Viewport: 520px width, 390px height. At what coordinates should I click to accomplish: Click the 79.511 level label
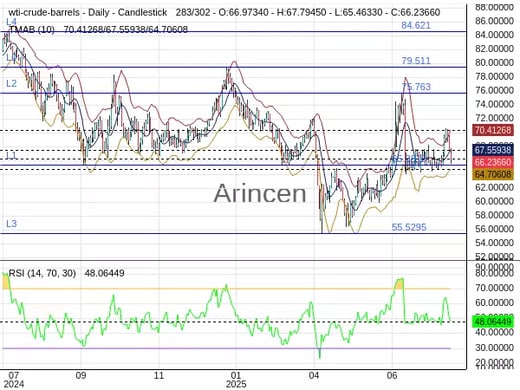point(416,61)
